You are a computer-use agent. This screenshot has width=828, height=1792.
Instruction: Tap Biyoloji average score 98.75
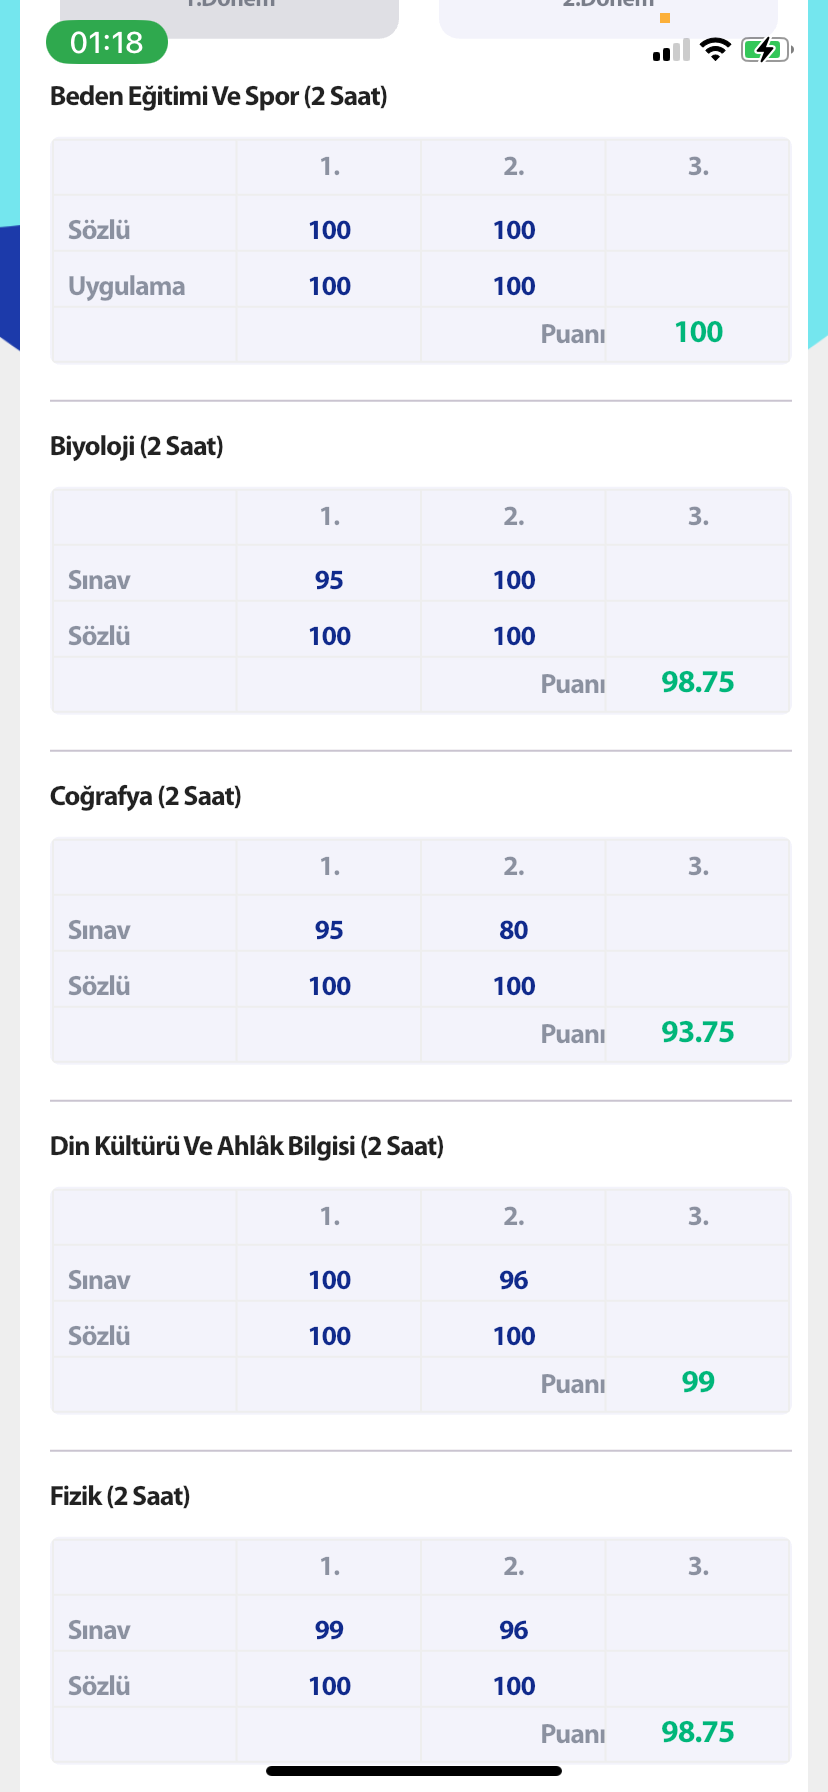click(x=698, y=682)
